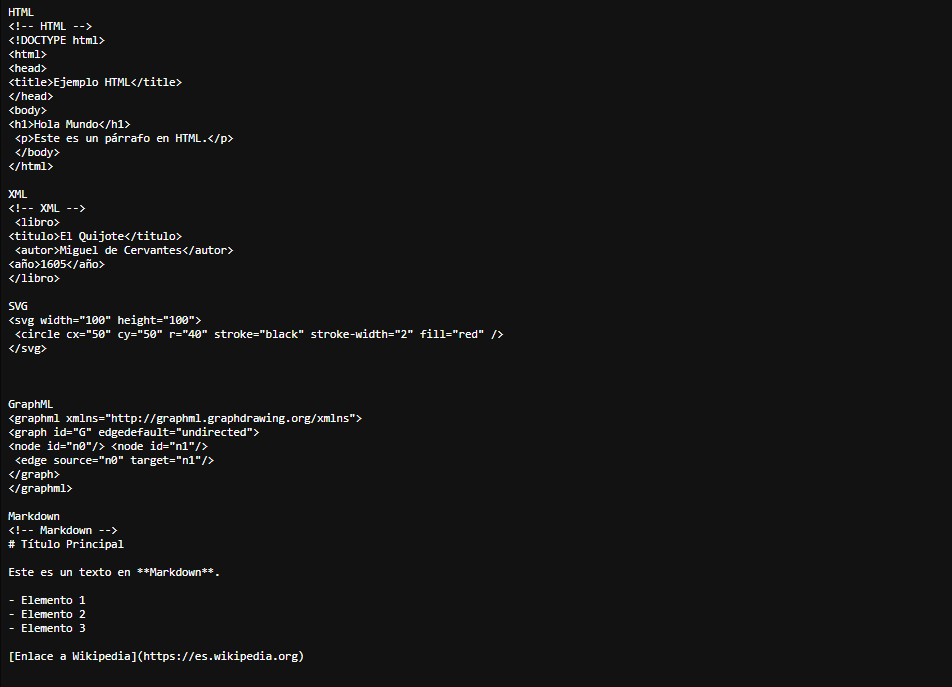This screenshot has width=952, height=687.
Task: Click the DOCTYPE html declaration line
Action: click(x=56, y=40)
